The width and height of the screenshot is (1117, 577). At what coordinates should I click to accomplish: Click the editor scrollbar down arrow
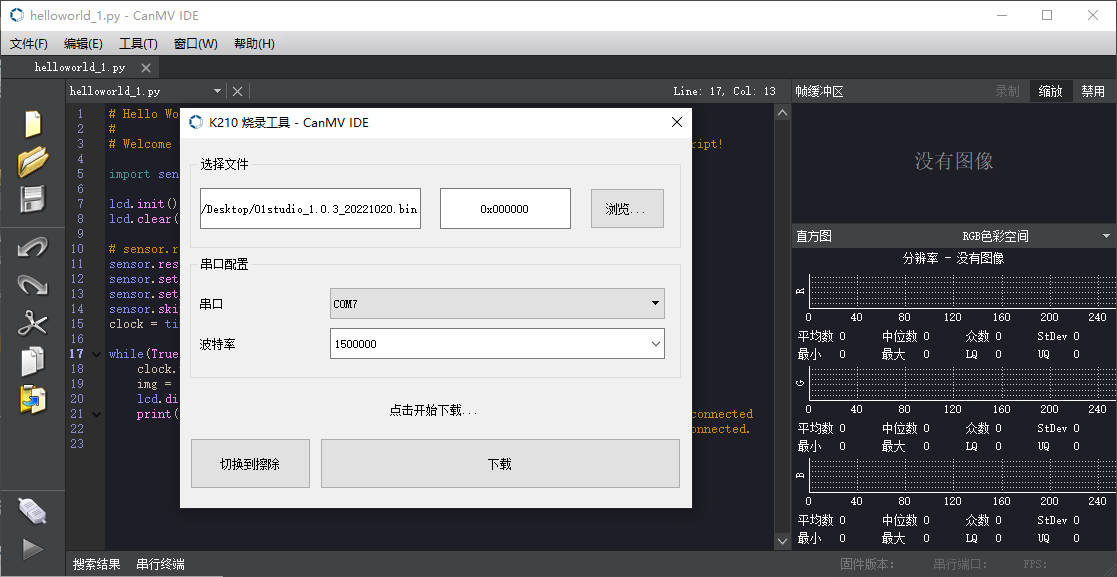tap(782, 541)
